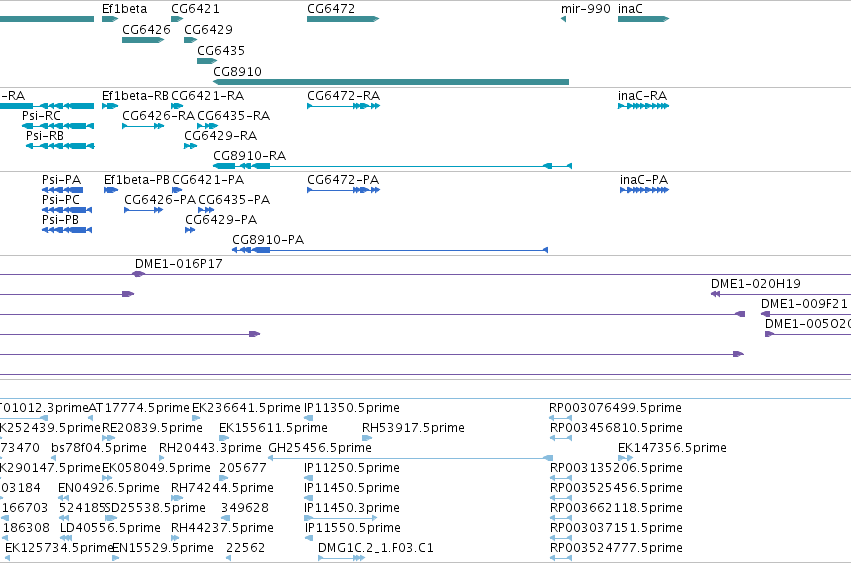Click the inaC-PA protein glyph
Viewport: 851px width, 563px height.
[644, 190]
